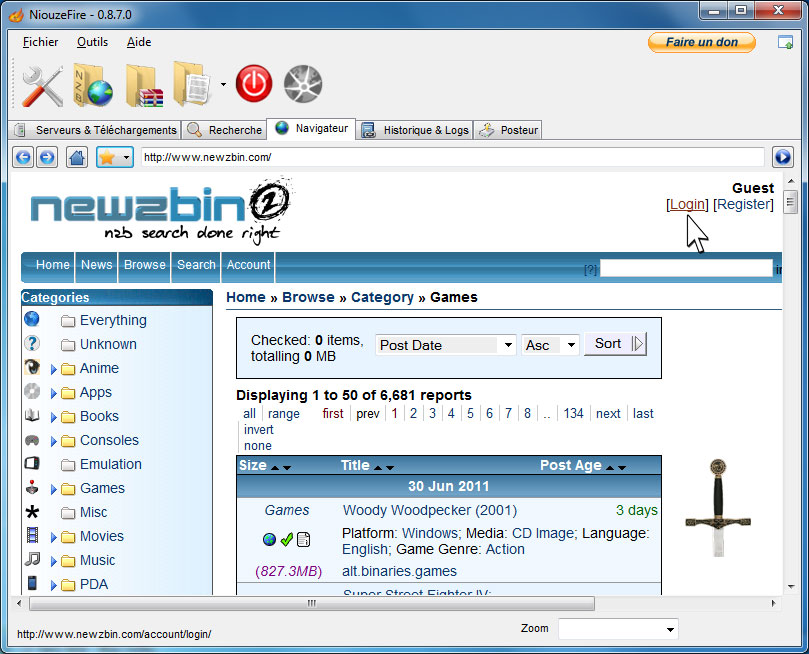
Task: Switch to the Recherche tab
Action: coord(224,130)
